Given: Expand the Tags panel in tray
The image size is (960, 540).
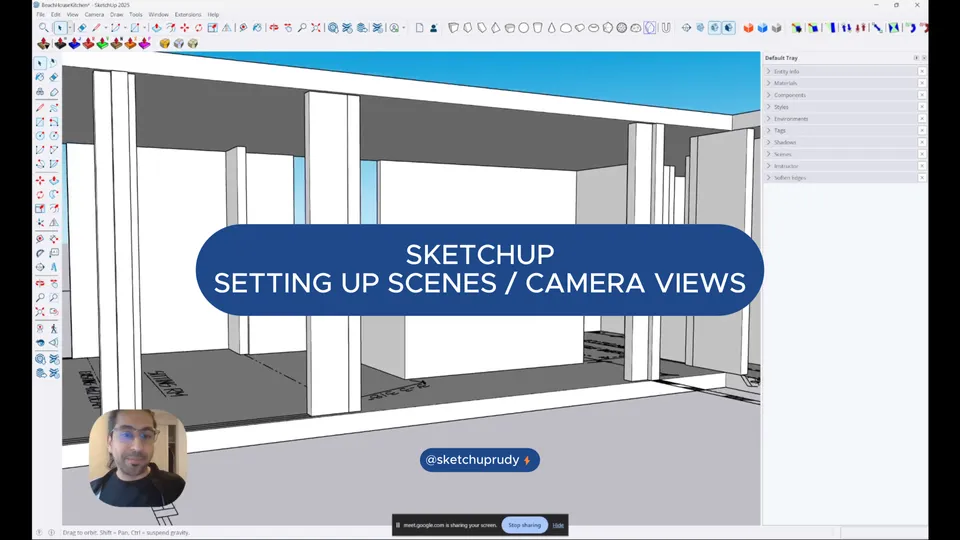Looking at the screenshot, I should (780, 130).
